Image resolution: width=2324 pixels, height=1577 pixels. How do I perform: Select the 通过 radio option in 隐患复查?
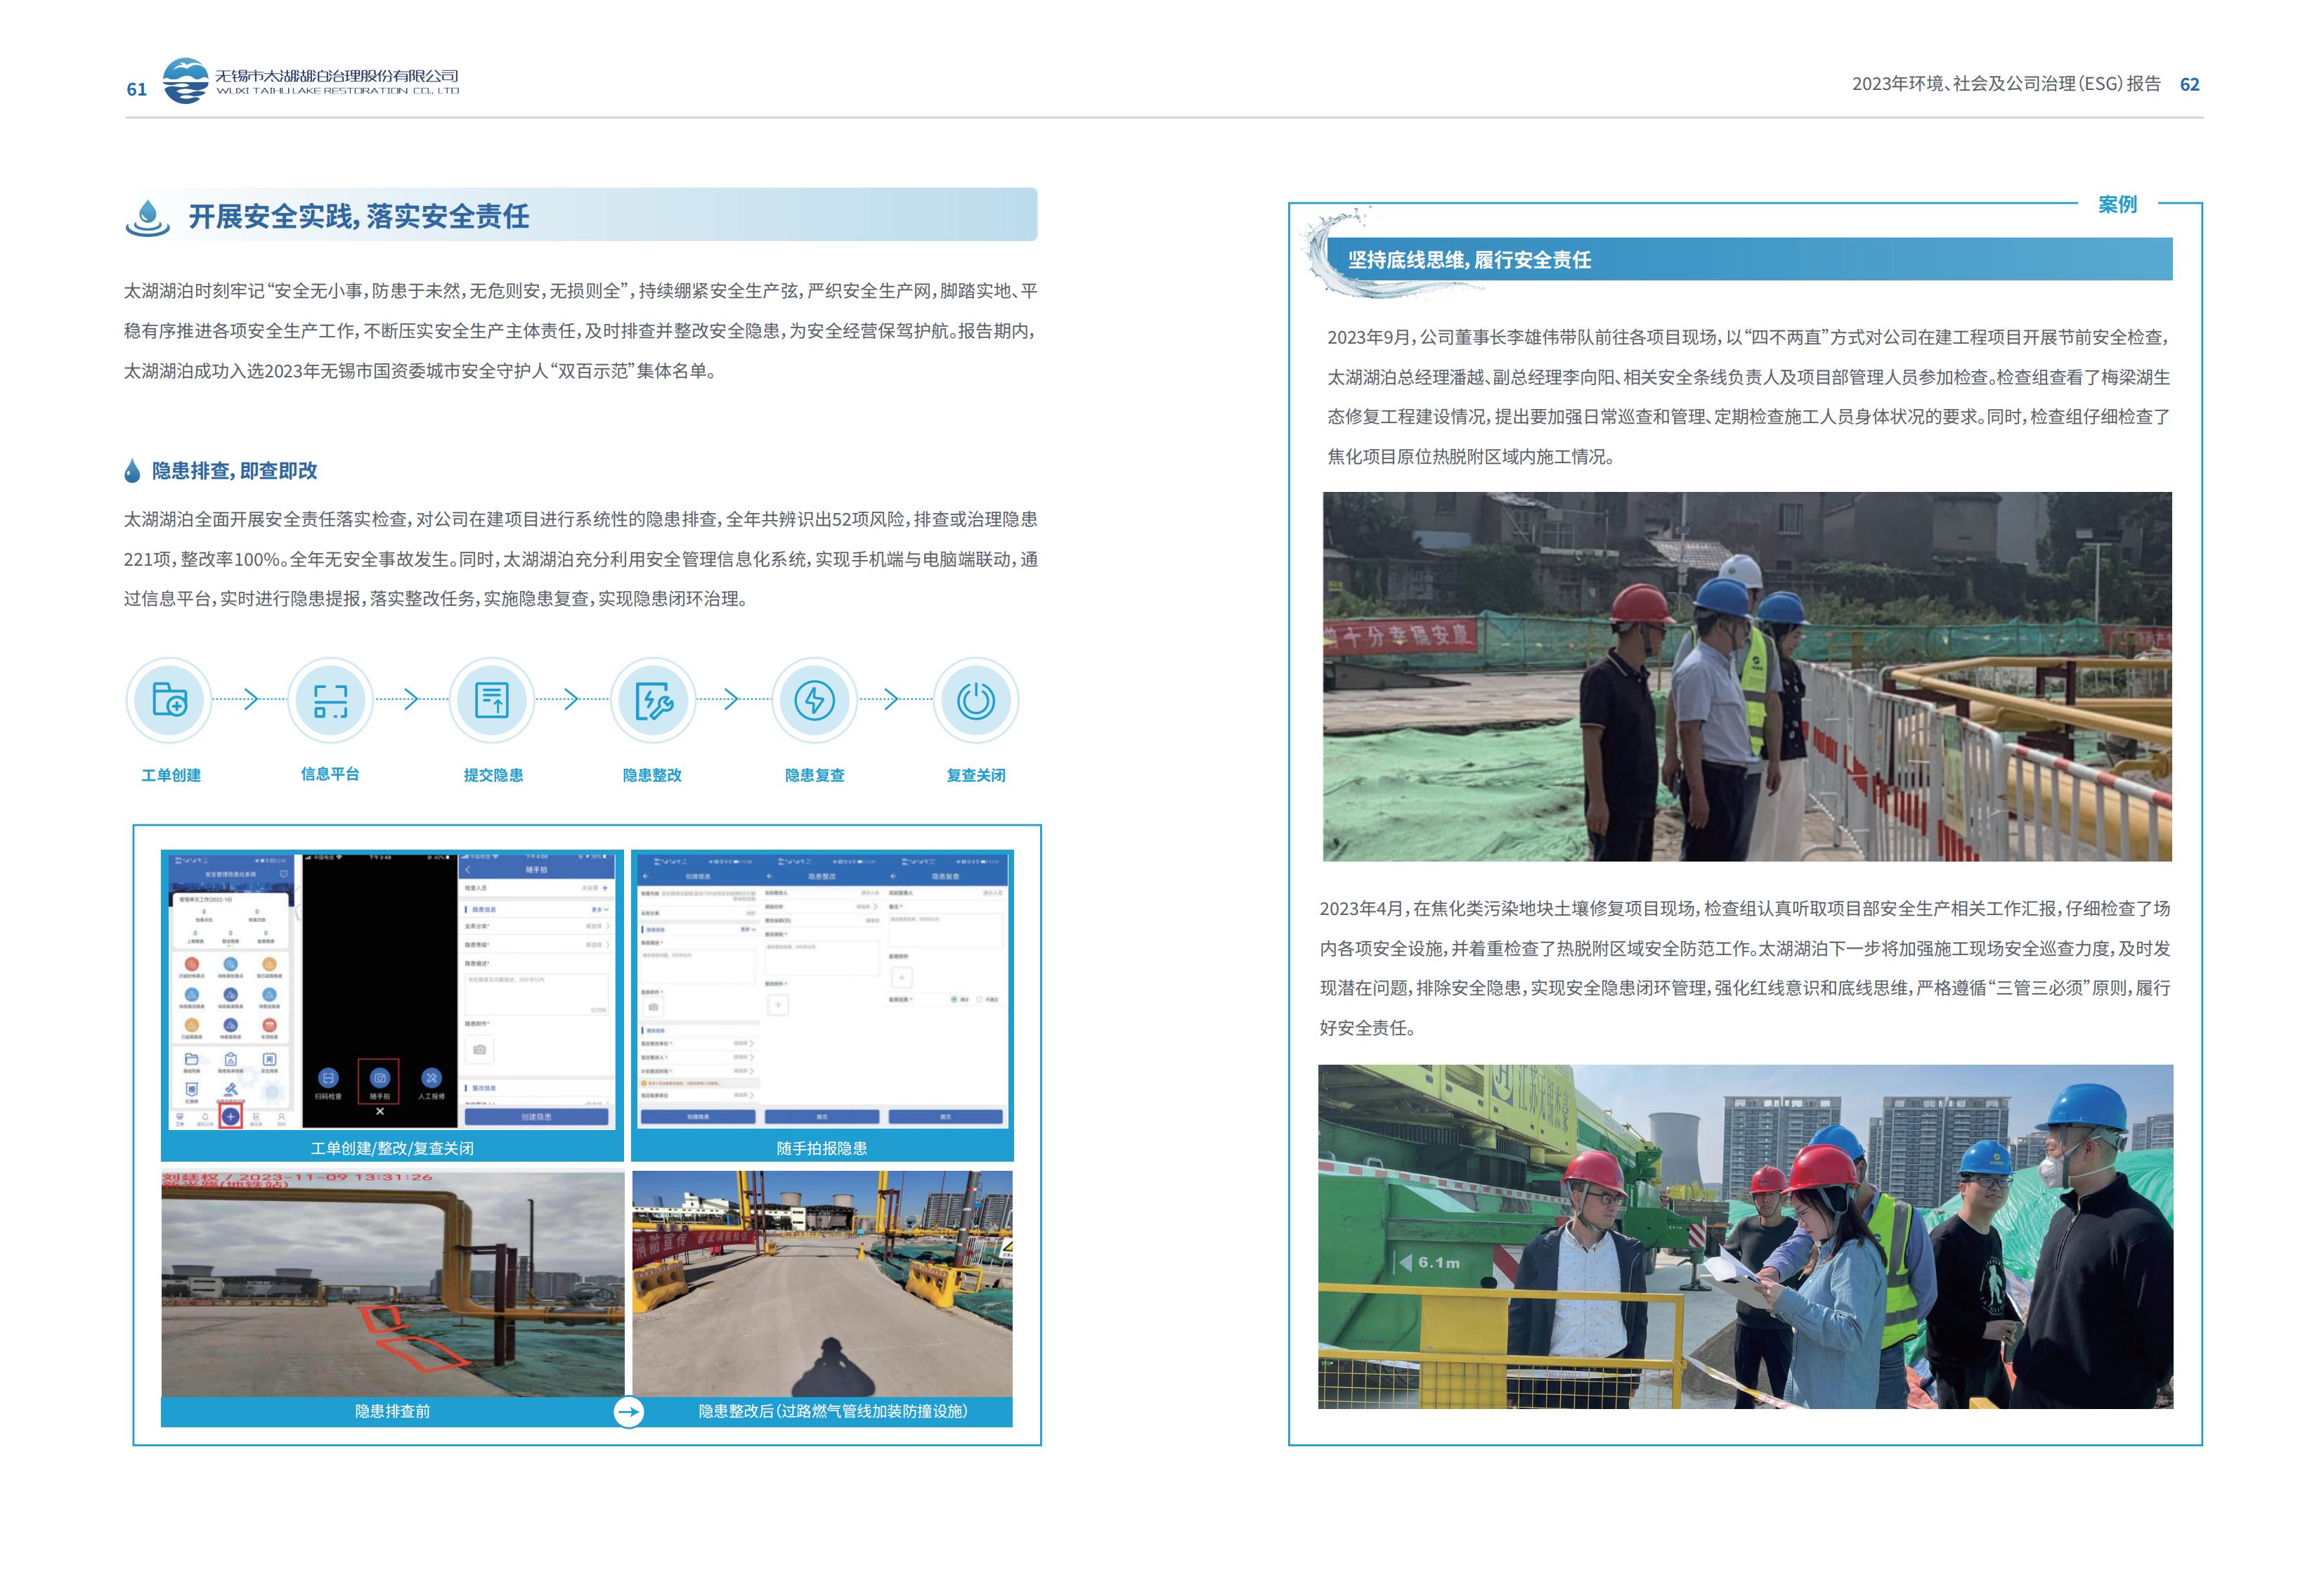click(x=954, y=1000)
